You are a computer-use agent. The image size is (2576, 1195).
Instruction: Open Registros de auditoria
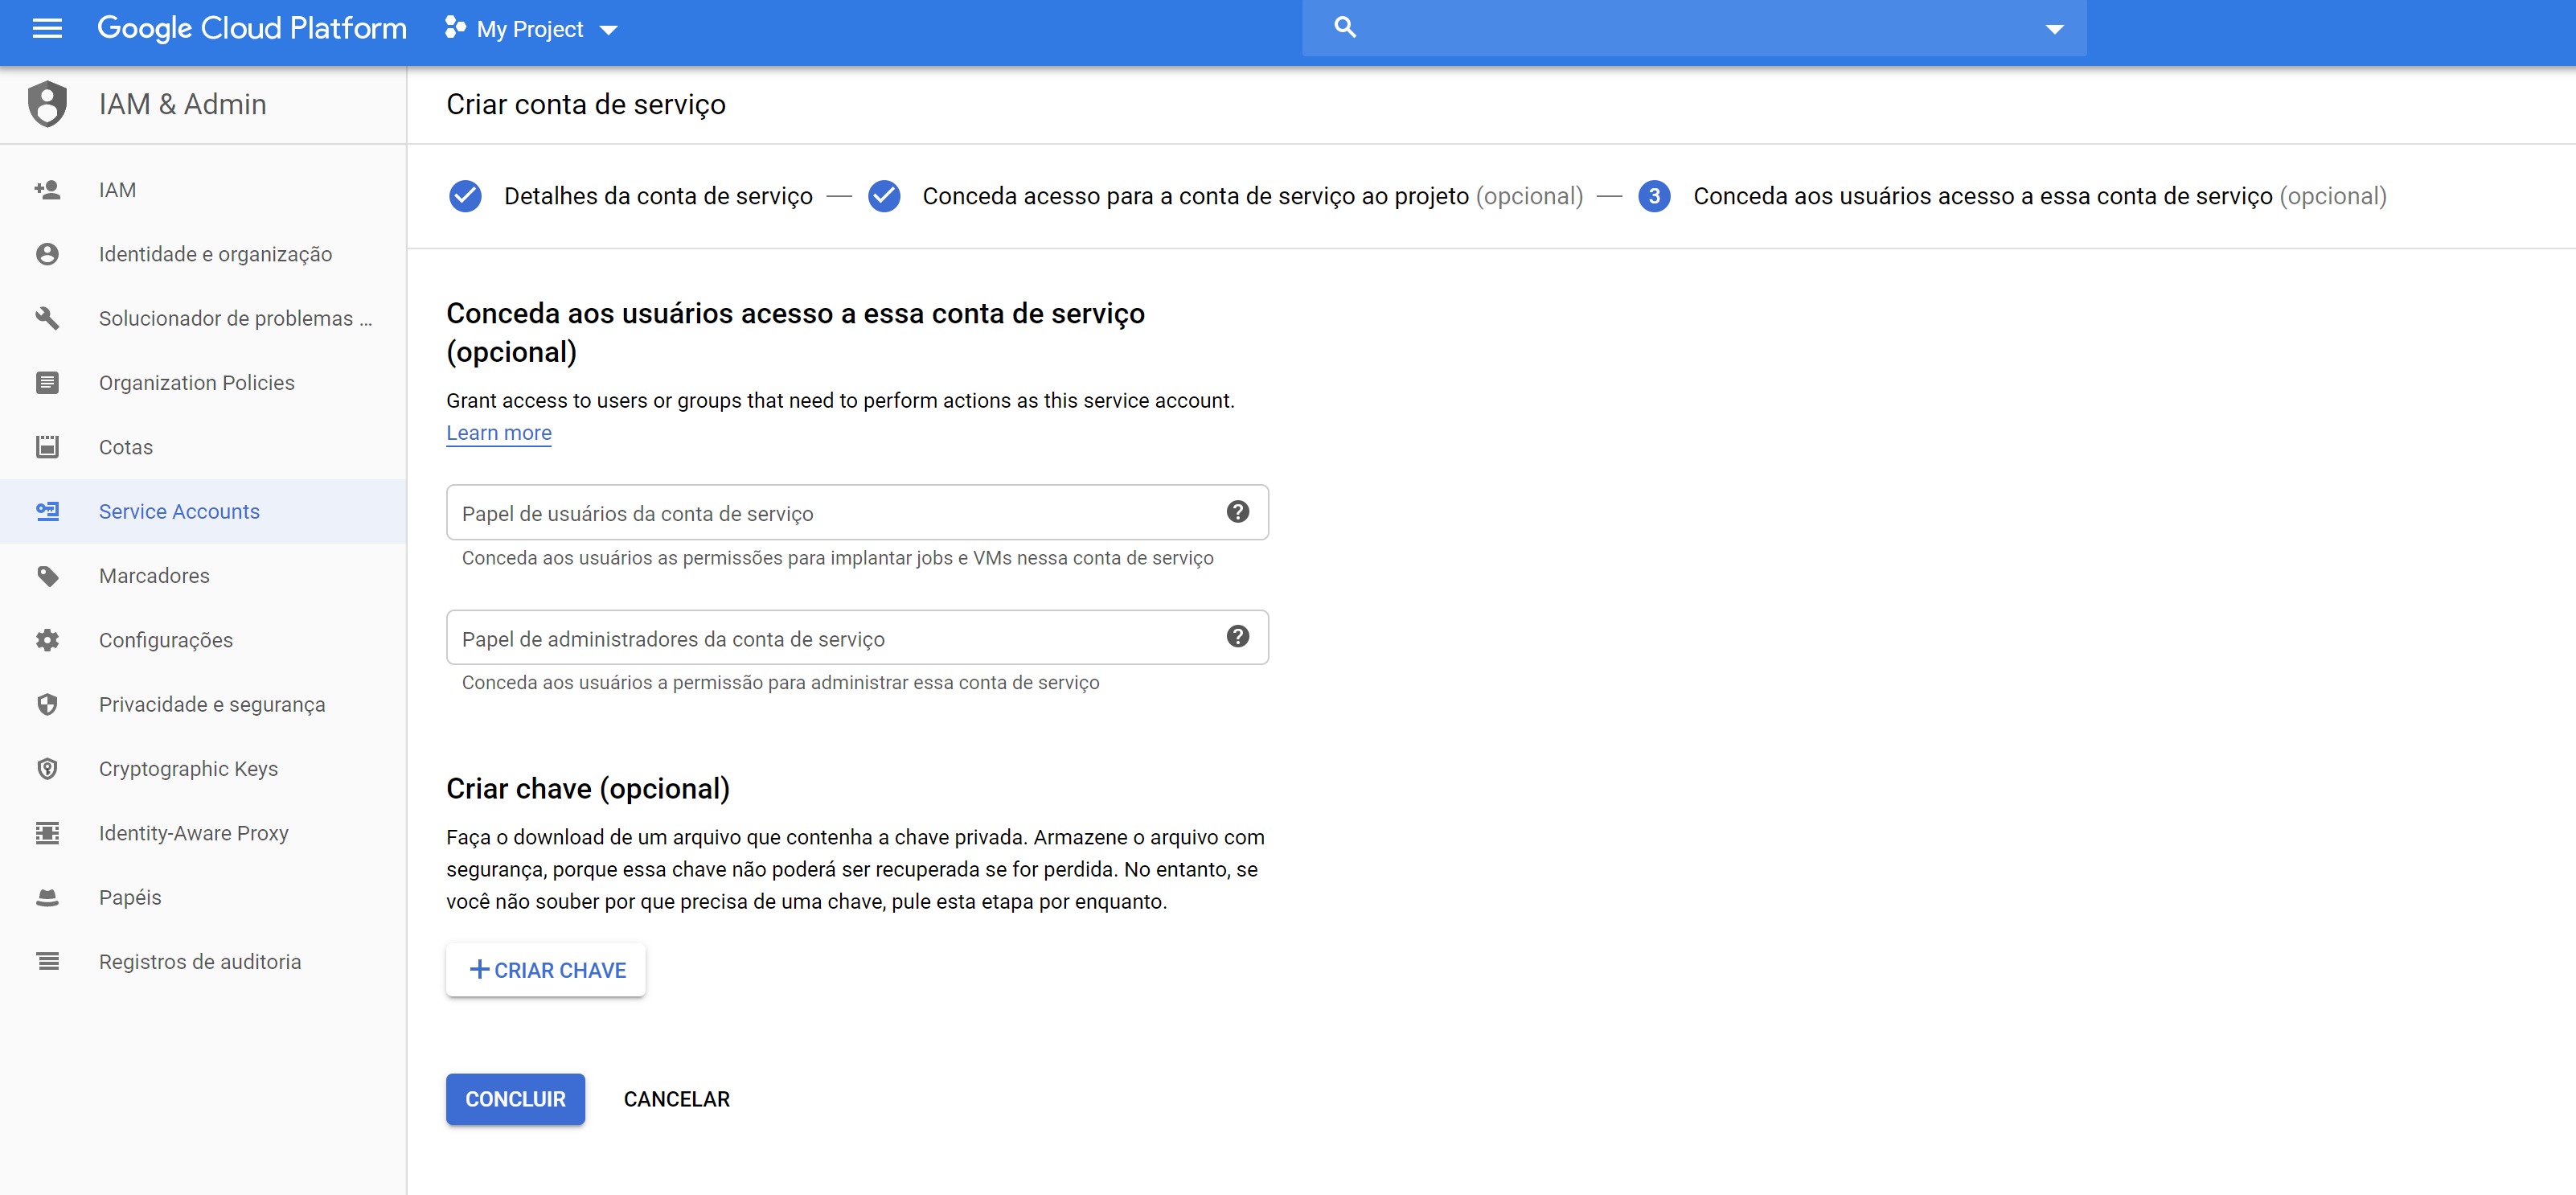pyautogui.click(x=203, y=962)
